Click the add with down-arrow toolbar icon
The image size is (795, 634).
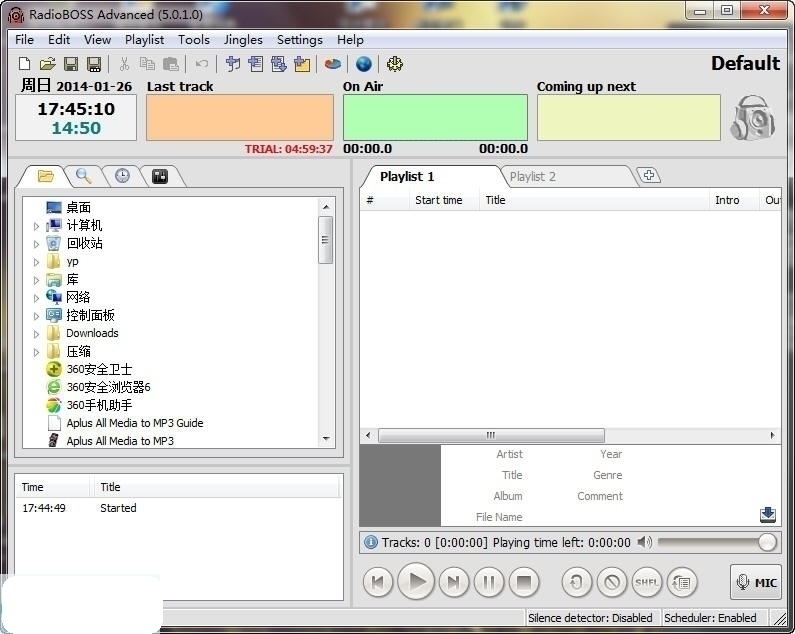pyautogui.click(x=279, y=64)
